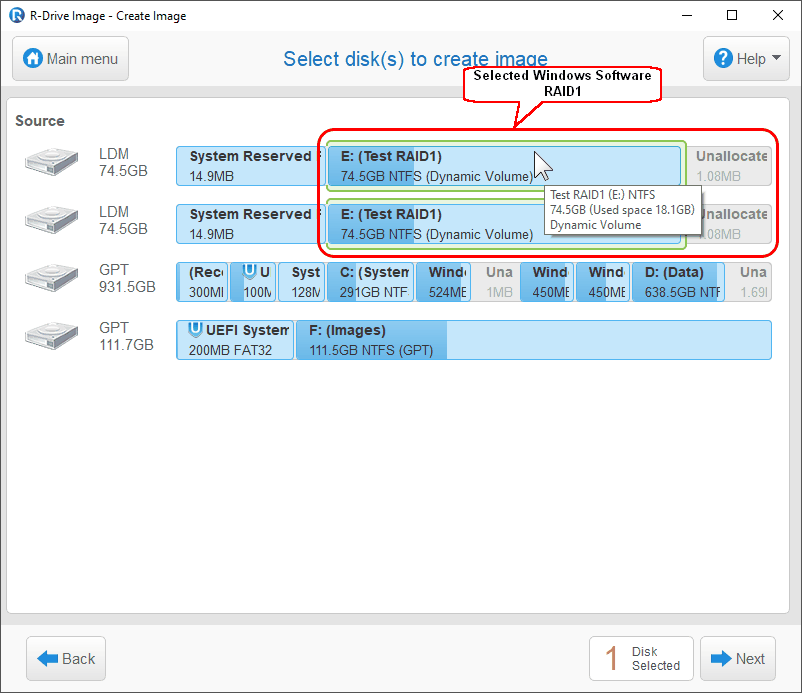802x693 pixels.
Task: Select the C: (System) 291GB NTFS partition
Action: click(x=370, y=282)
